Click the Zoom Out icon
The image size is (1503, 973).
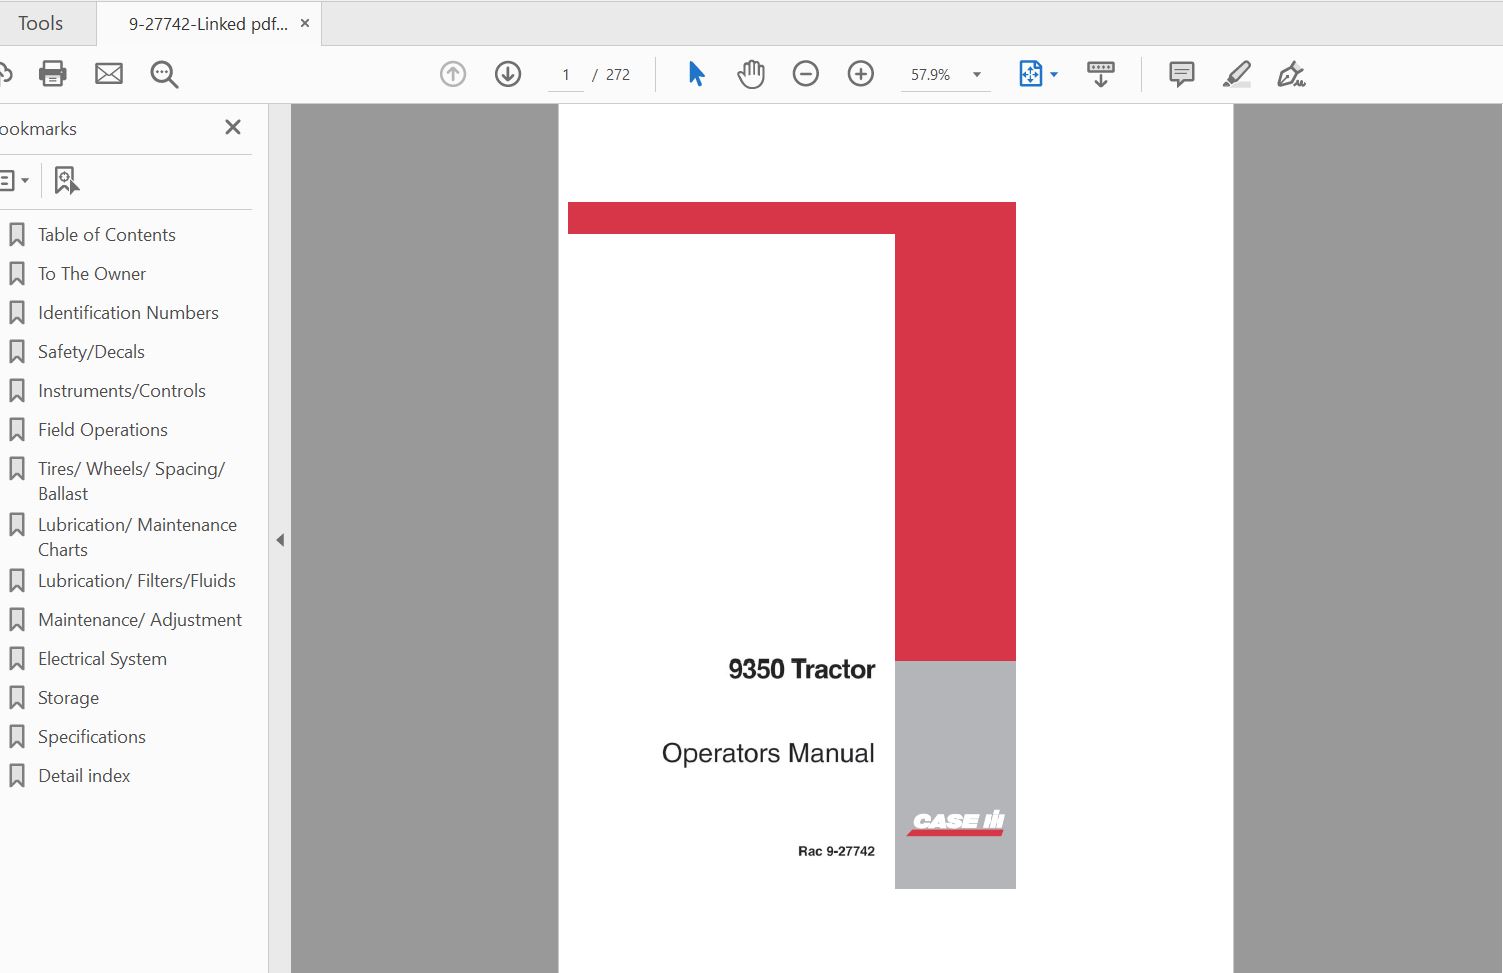pos(806,73)
